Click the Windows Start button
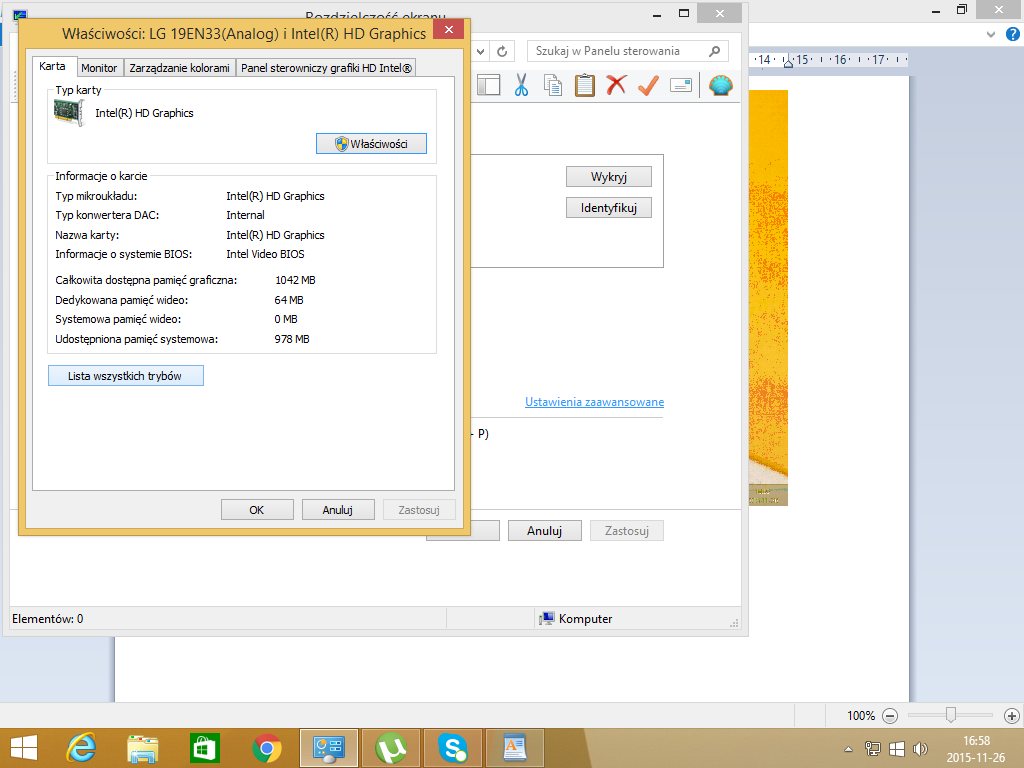This screenshot has height=768, width=1024. point(24,748)
